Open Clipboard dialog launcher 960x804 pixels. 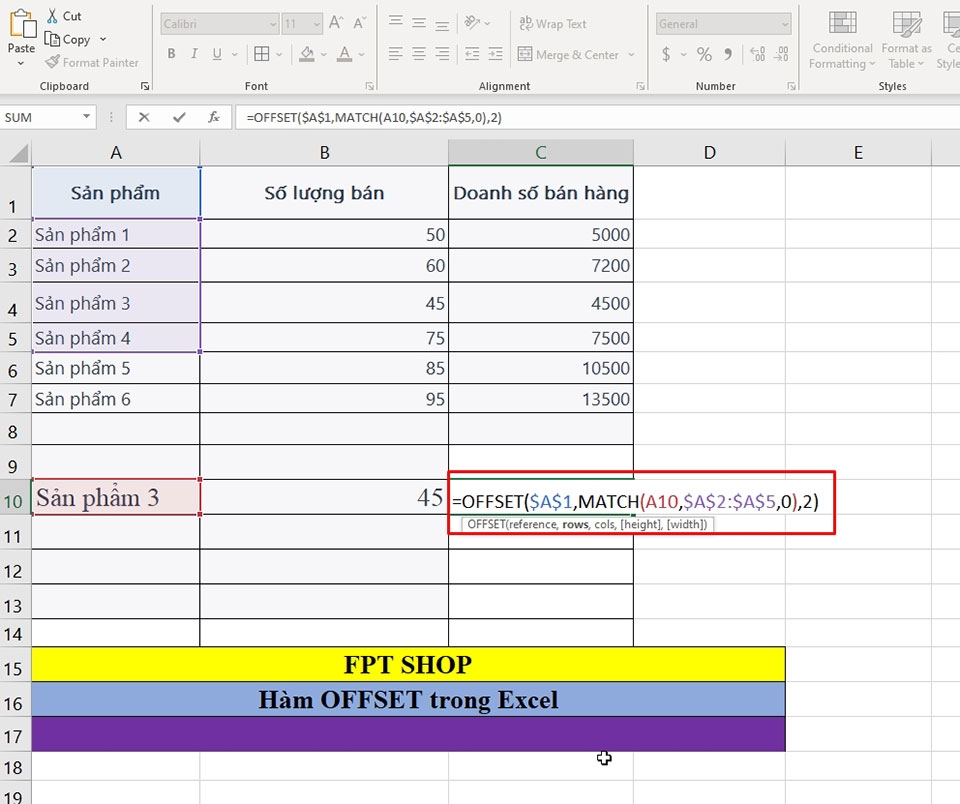(x=145, y=86)
